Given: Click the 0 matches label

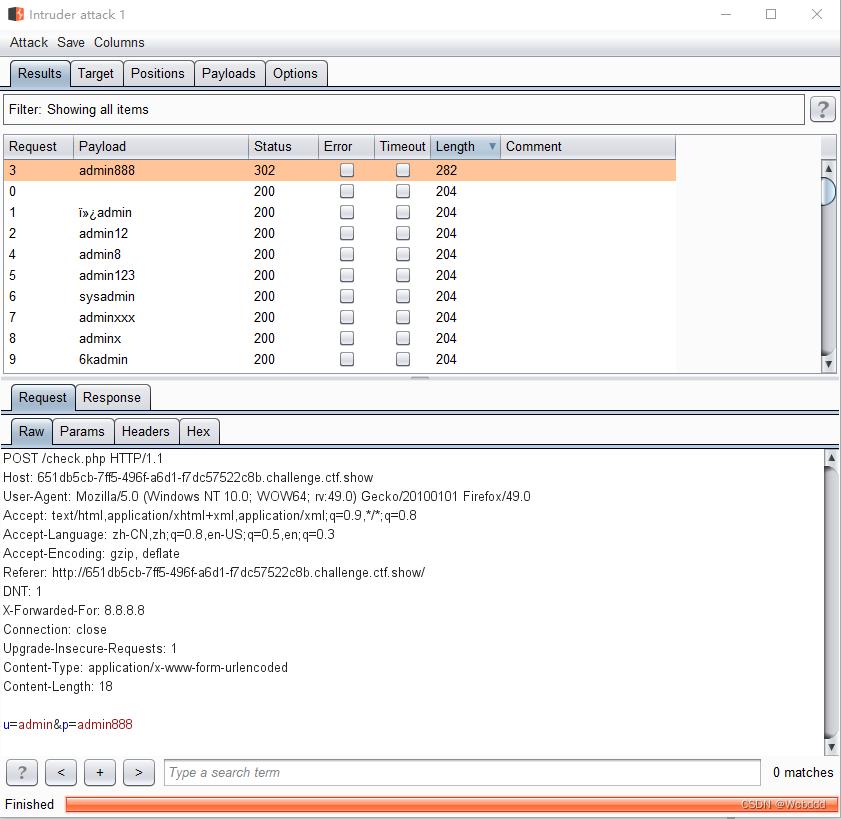Looking at the screenshot, I should point(803,772).
